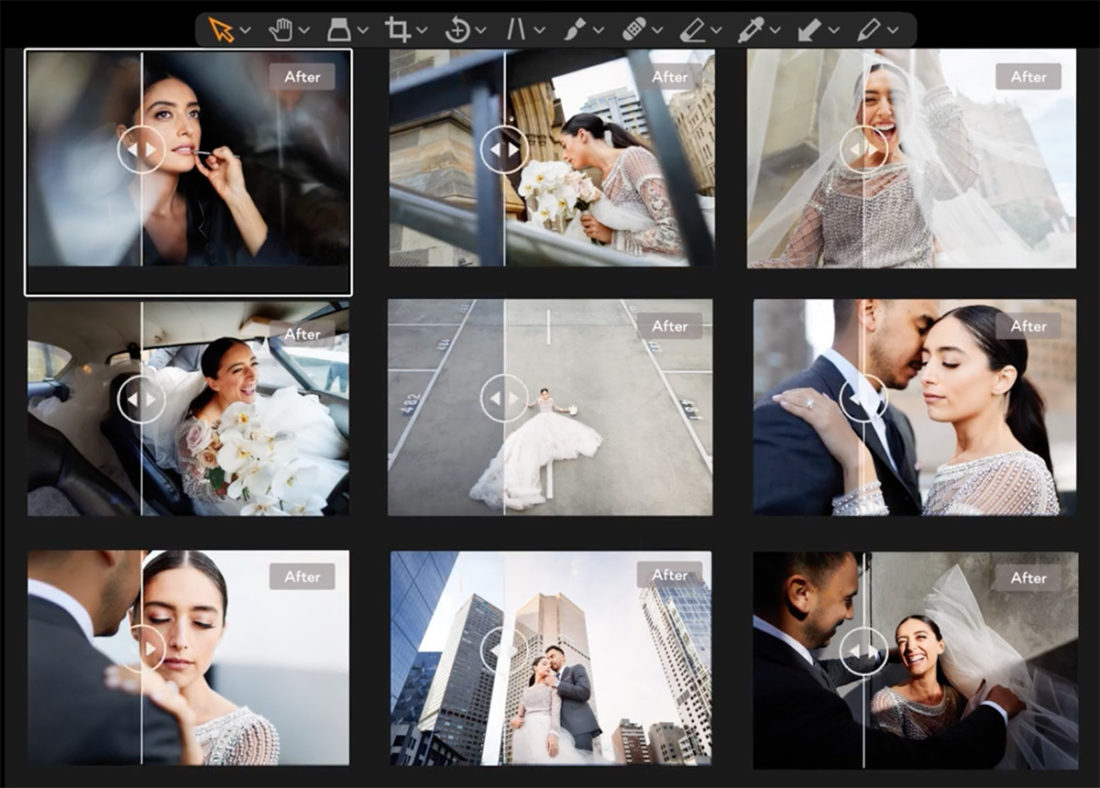Image resolution: width=1100 pixels, height=788 pixels.
Task: Click the After label on embracing couple photo
Action: (x=1028, y=326)
